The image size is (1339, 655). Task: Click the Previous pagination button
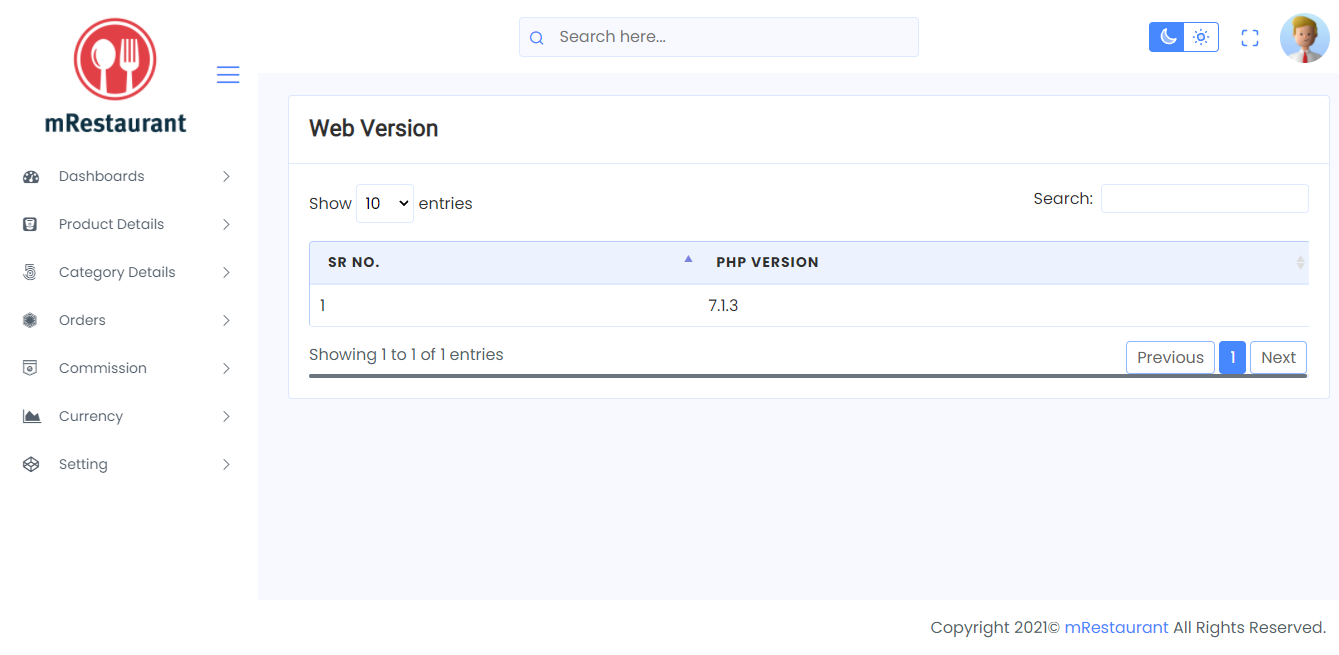click(1170, 357)
